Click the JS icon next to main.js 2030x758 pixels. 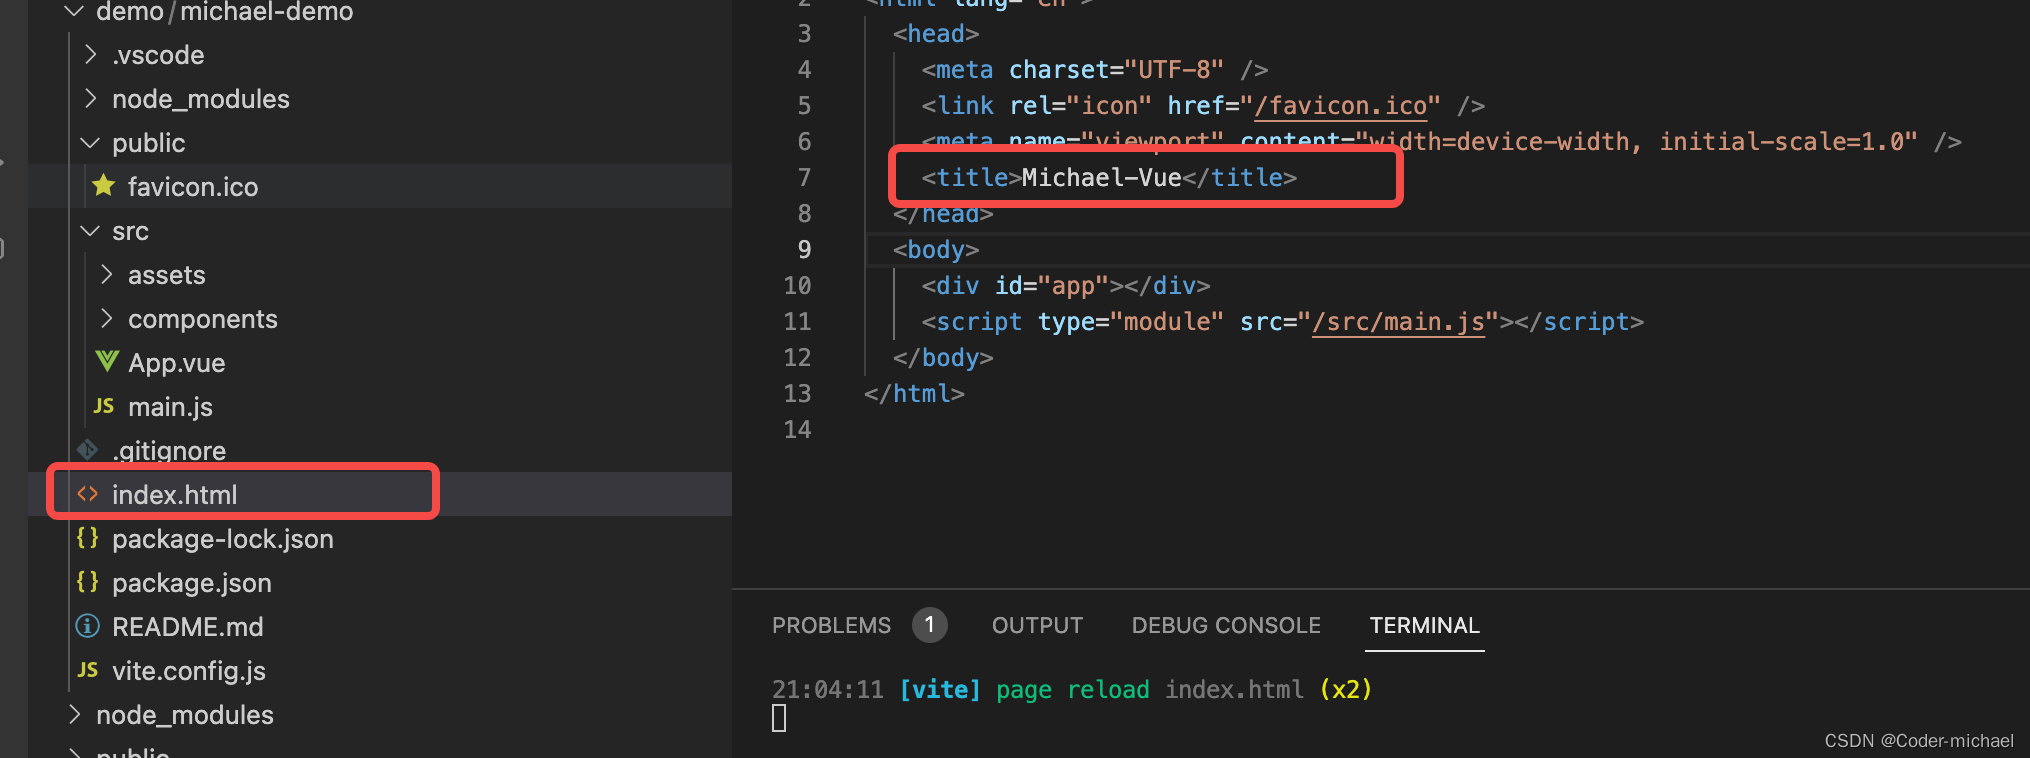coord(103,405)
